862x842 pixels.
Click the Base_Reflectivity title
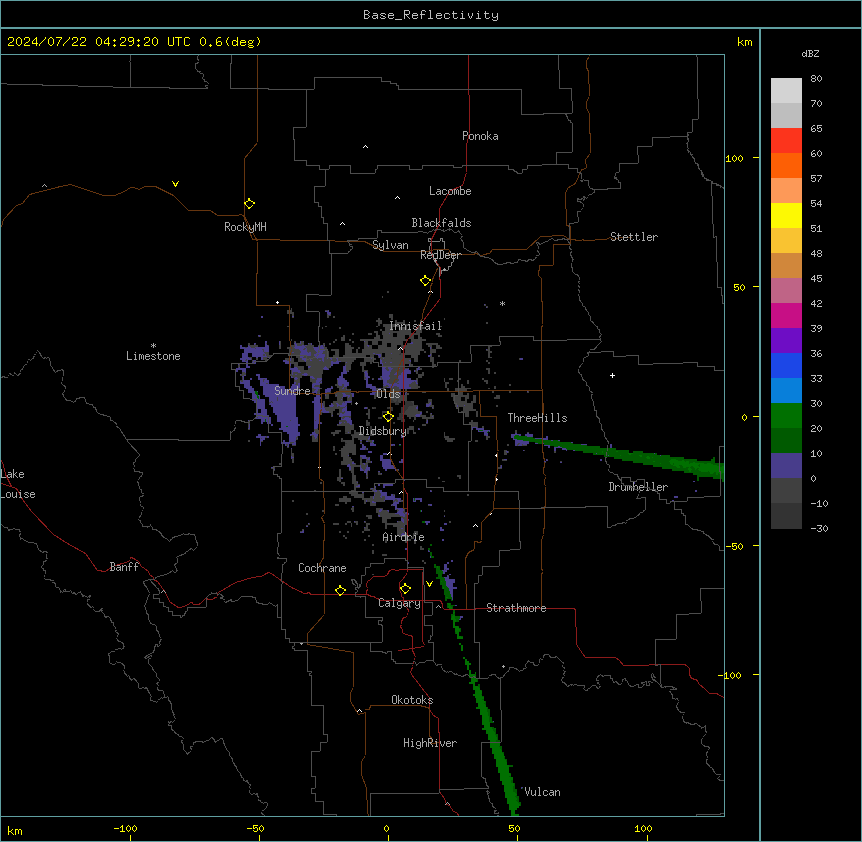click(x=431, y=15)
